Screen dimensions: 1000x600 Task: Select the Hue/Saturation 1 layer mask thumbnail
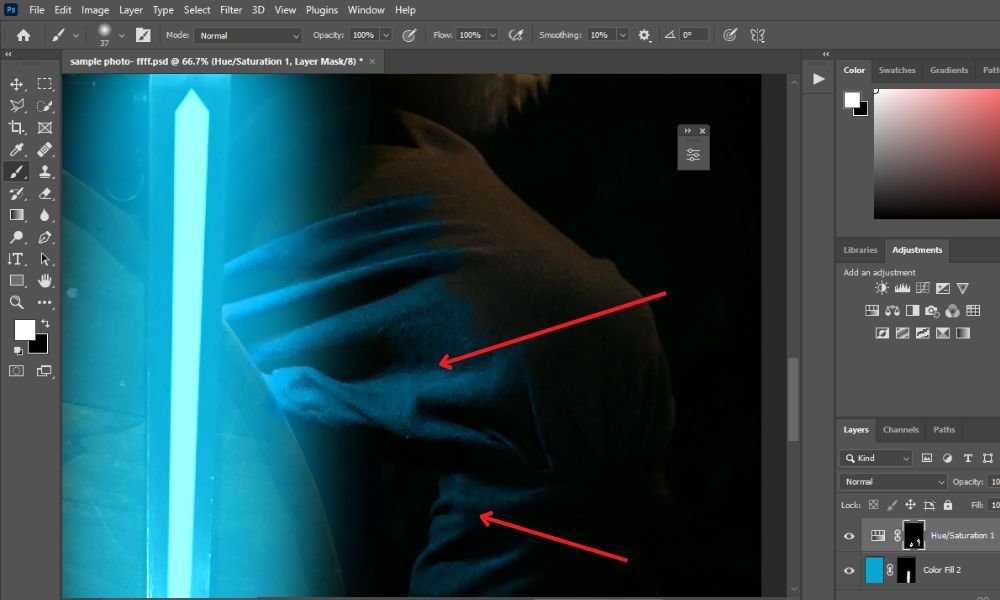914,536
